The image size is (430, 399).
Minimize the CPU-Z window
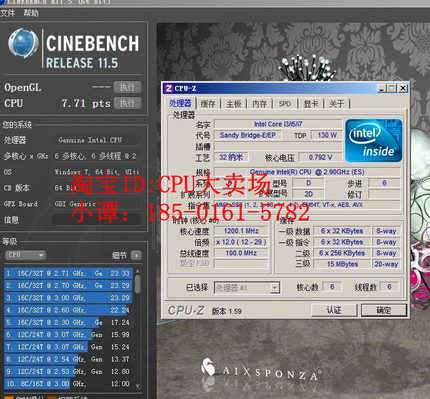[382, 88]
